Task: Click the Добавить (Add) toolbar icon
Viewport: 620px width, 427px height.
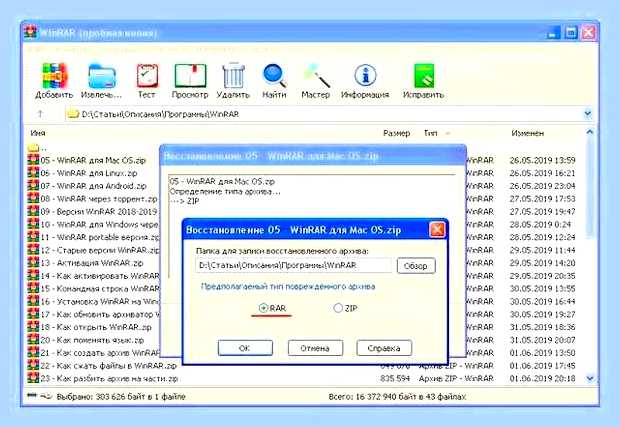Action: pos(55,76)
